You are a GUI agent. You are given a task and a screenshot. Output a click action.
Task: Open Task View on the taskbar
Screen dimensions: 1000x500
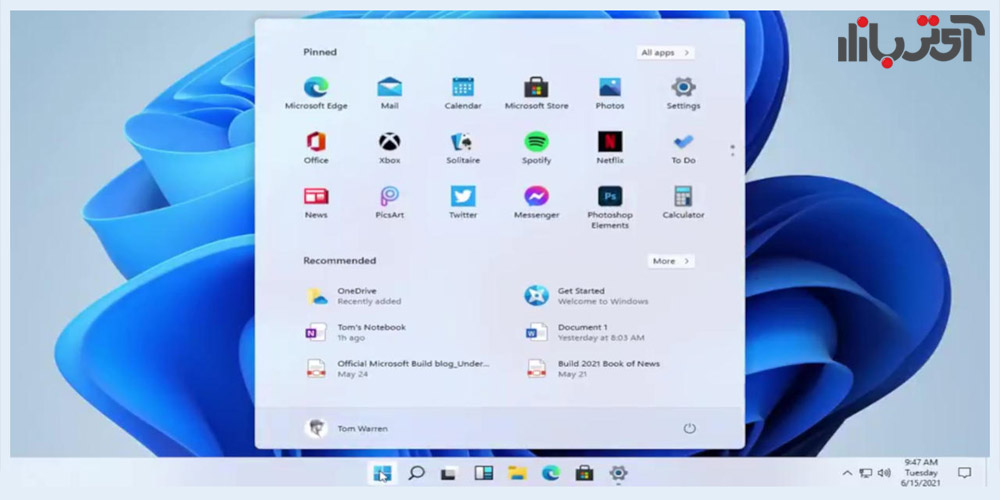449,473
